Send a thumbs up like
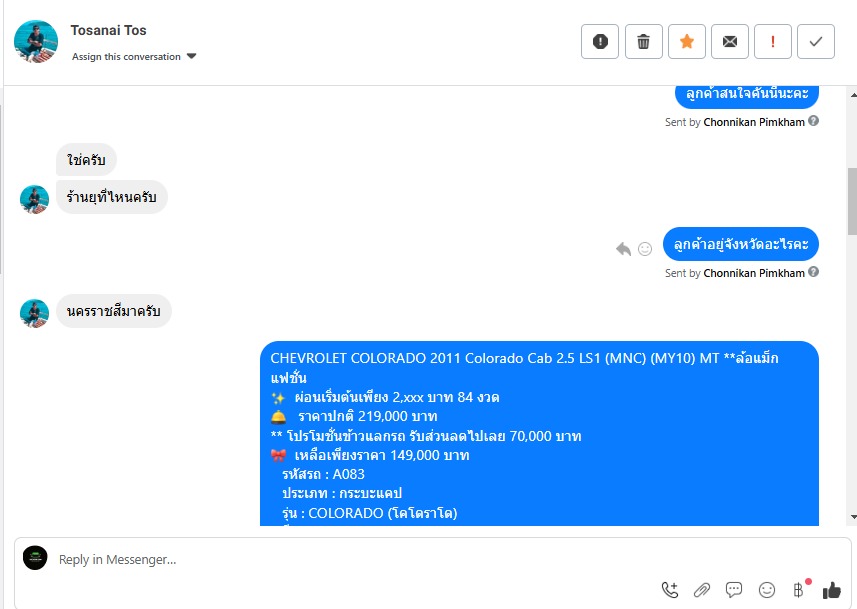The image size is (857, 609). [831, 590]
